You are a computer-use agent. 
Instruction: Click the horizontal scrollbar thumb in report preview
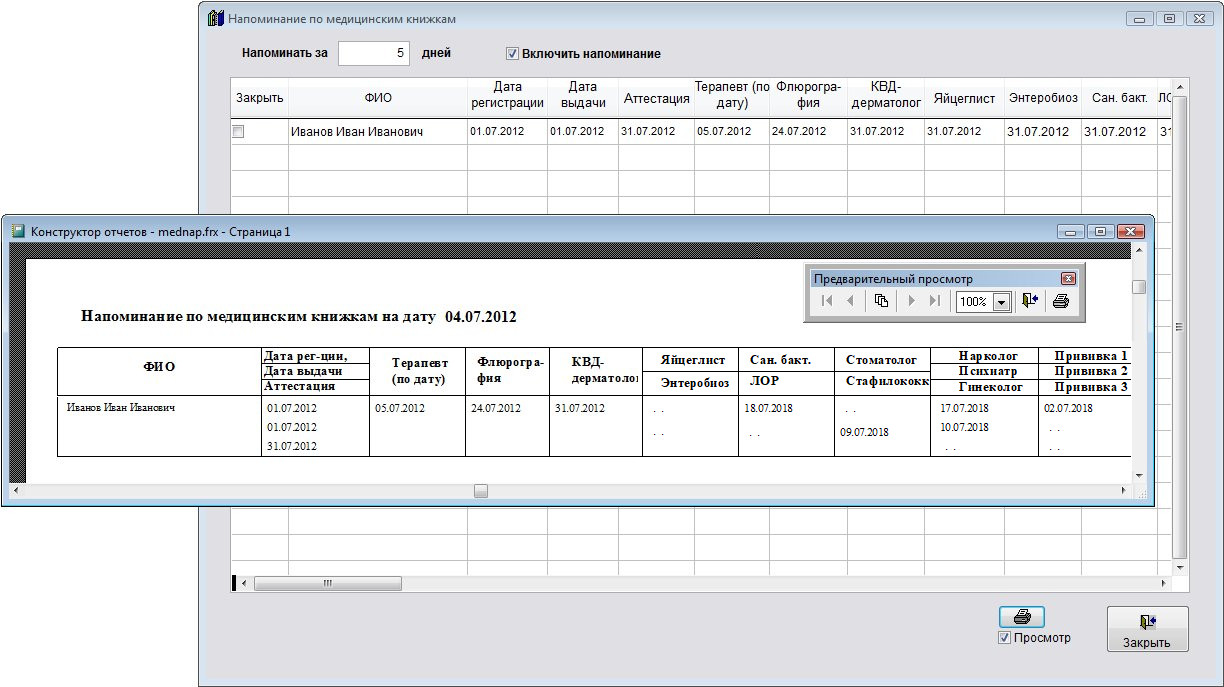[x=481, y=491]
